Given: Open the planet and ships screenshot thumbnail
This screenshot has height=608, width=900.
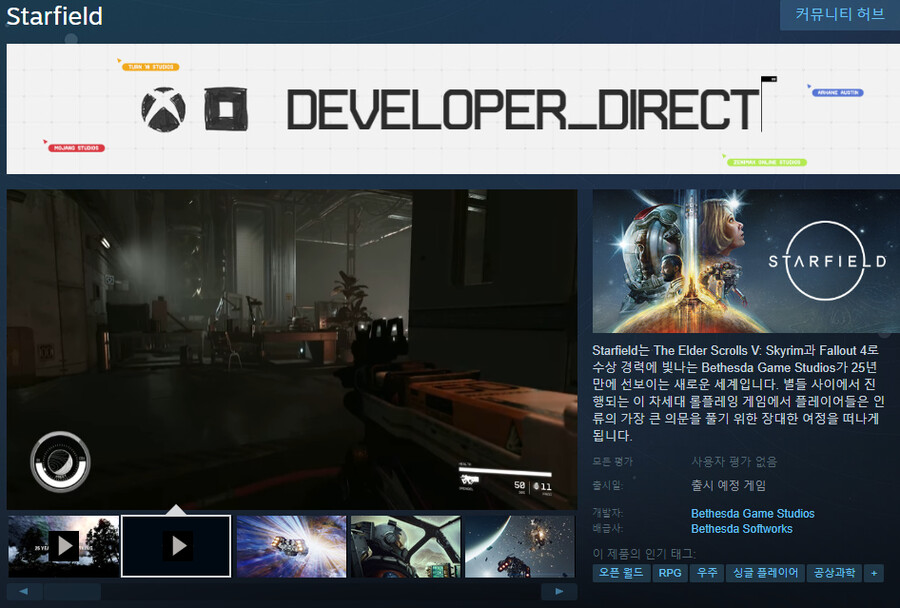Looking at the screenshot, I should [x=519, y=545].
